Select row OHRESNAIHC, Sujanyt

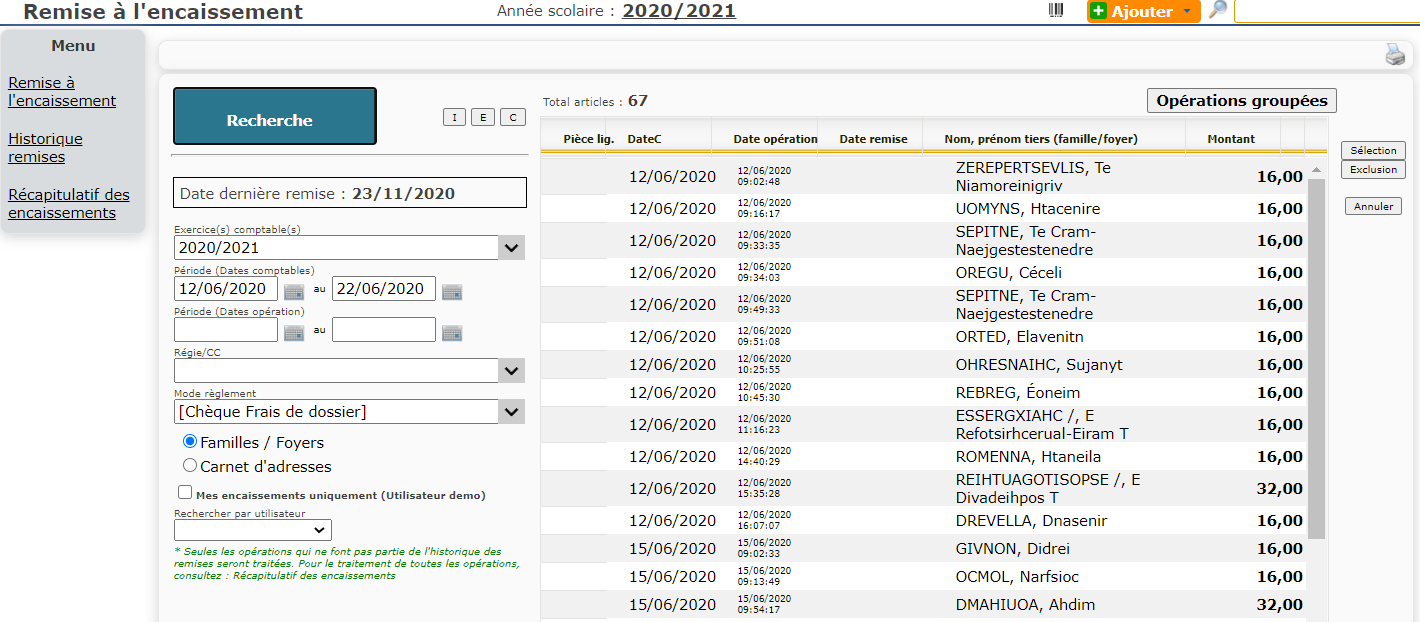tap(923, 364)
